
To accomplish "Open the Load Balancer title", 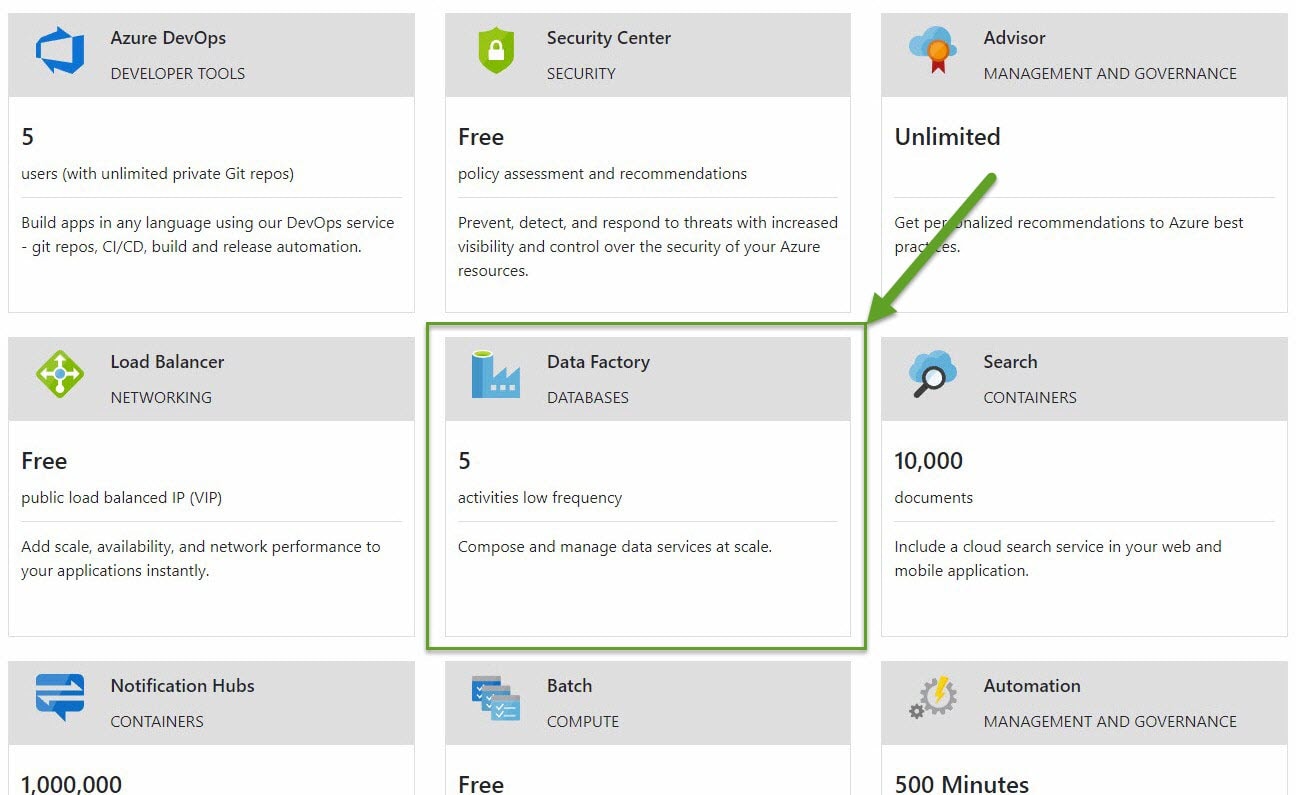I will (167, 362).
